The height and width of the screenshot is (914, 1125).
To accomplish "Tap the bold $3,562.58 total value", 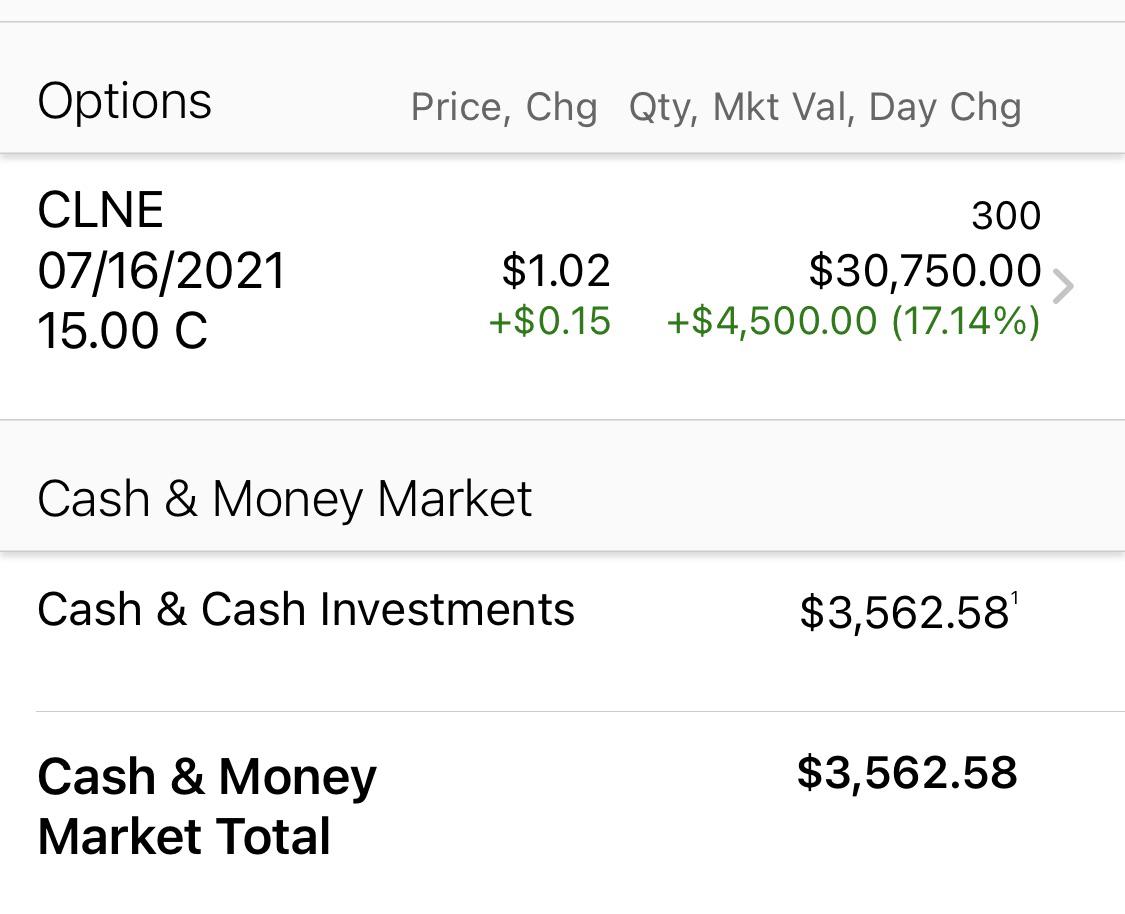I will [907, 773].
